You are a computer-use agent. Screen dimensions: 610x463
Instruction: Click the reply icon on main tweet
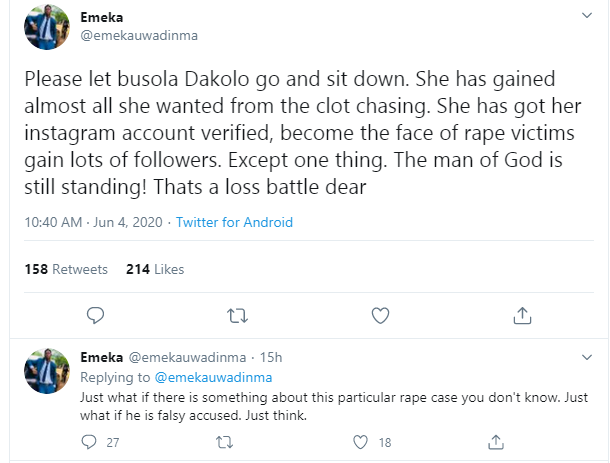(95, 316)
